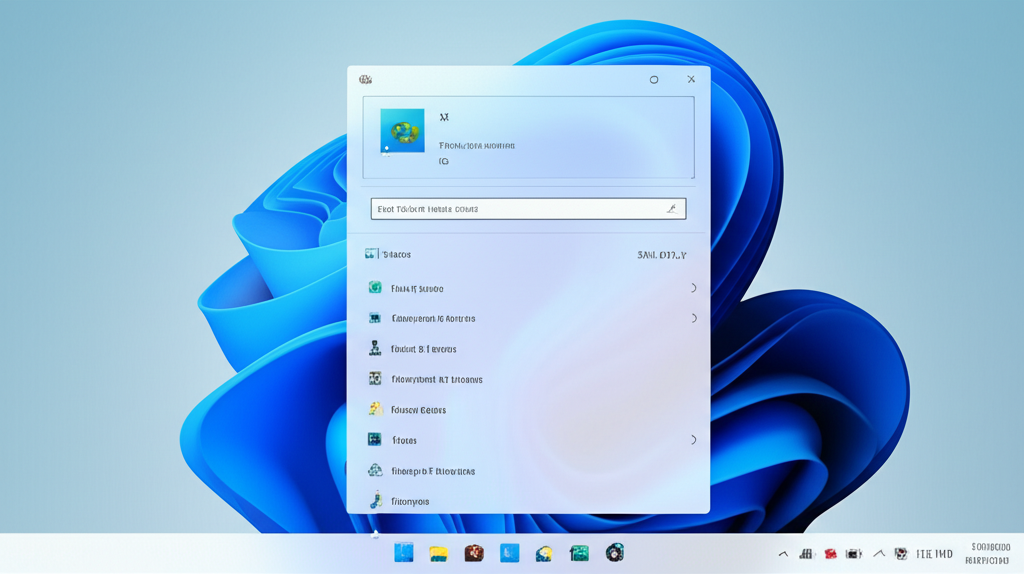
Task: Click the green round icon in the first list row
Action: [x=375, y=288]
